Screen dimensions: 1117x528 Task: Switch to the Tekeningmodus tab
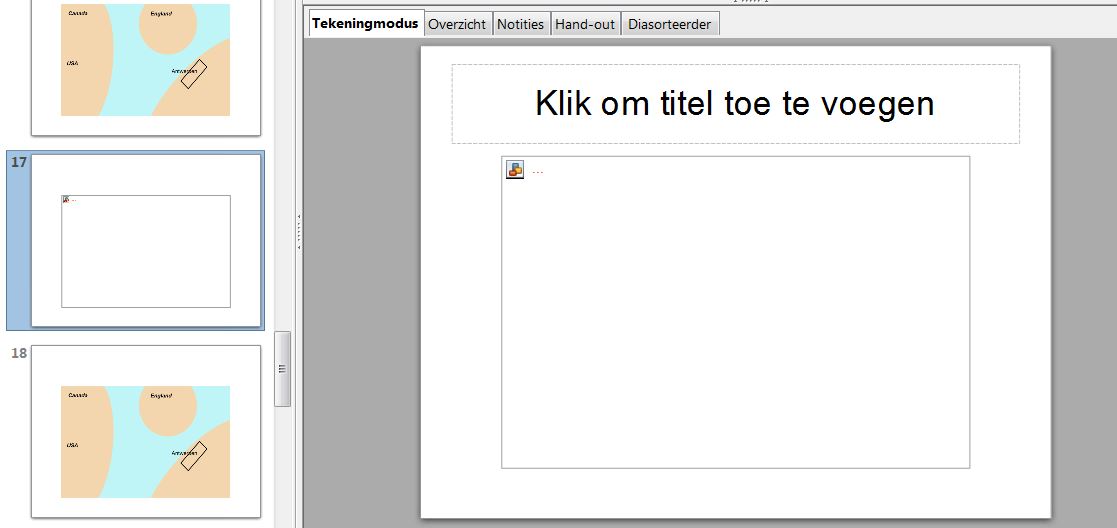366,23
